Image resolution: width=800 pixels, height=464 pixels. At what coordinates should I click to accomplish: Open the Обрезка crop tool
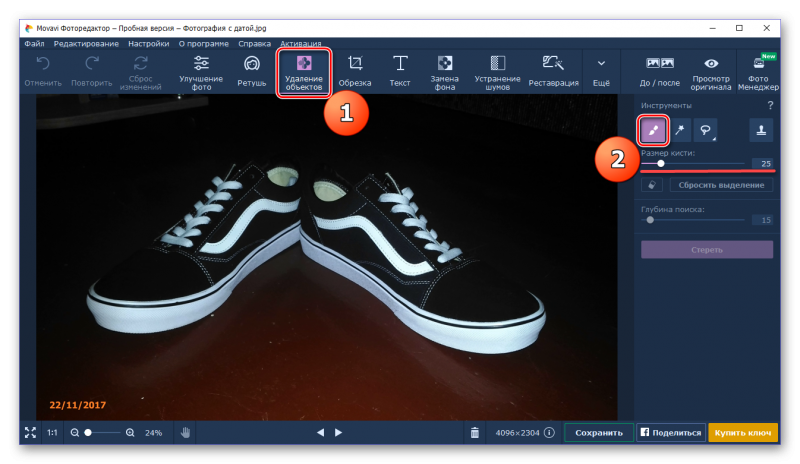click(x=354, y=71)
